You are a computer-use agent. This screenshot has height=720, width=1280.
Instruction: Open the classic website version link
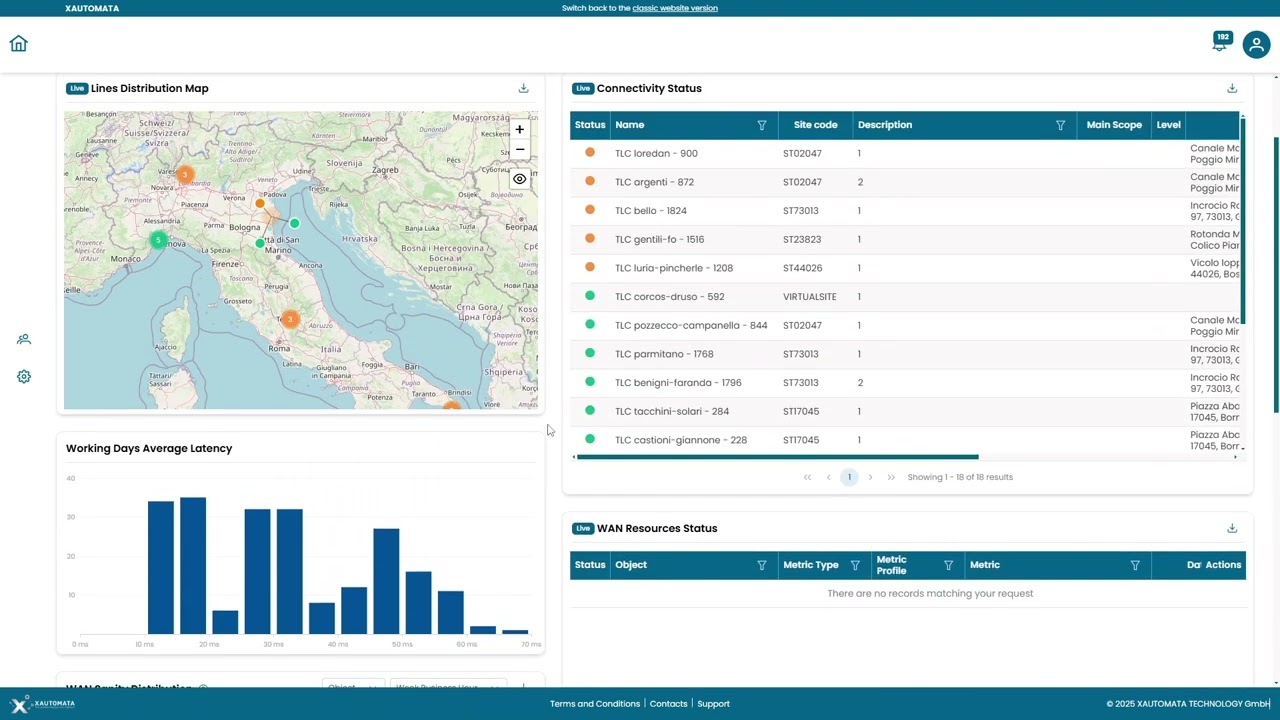(675, 8)
